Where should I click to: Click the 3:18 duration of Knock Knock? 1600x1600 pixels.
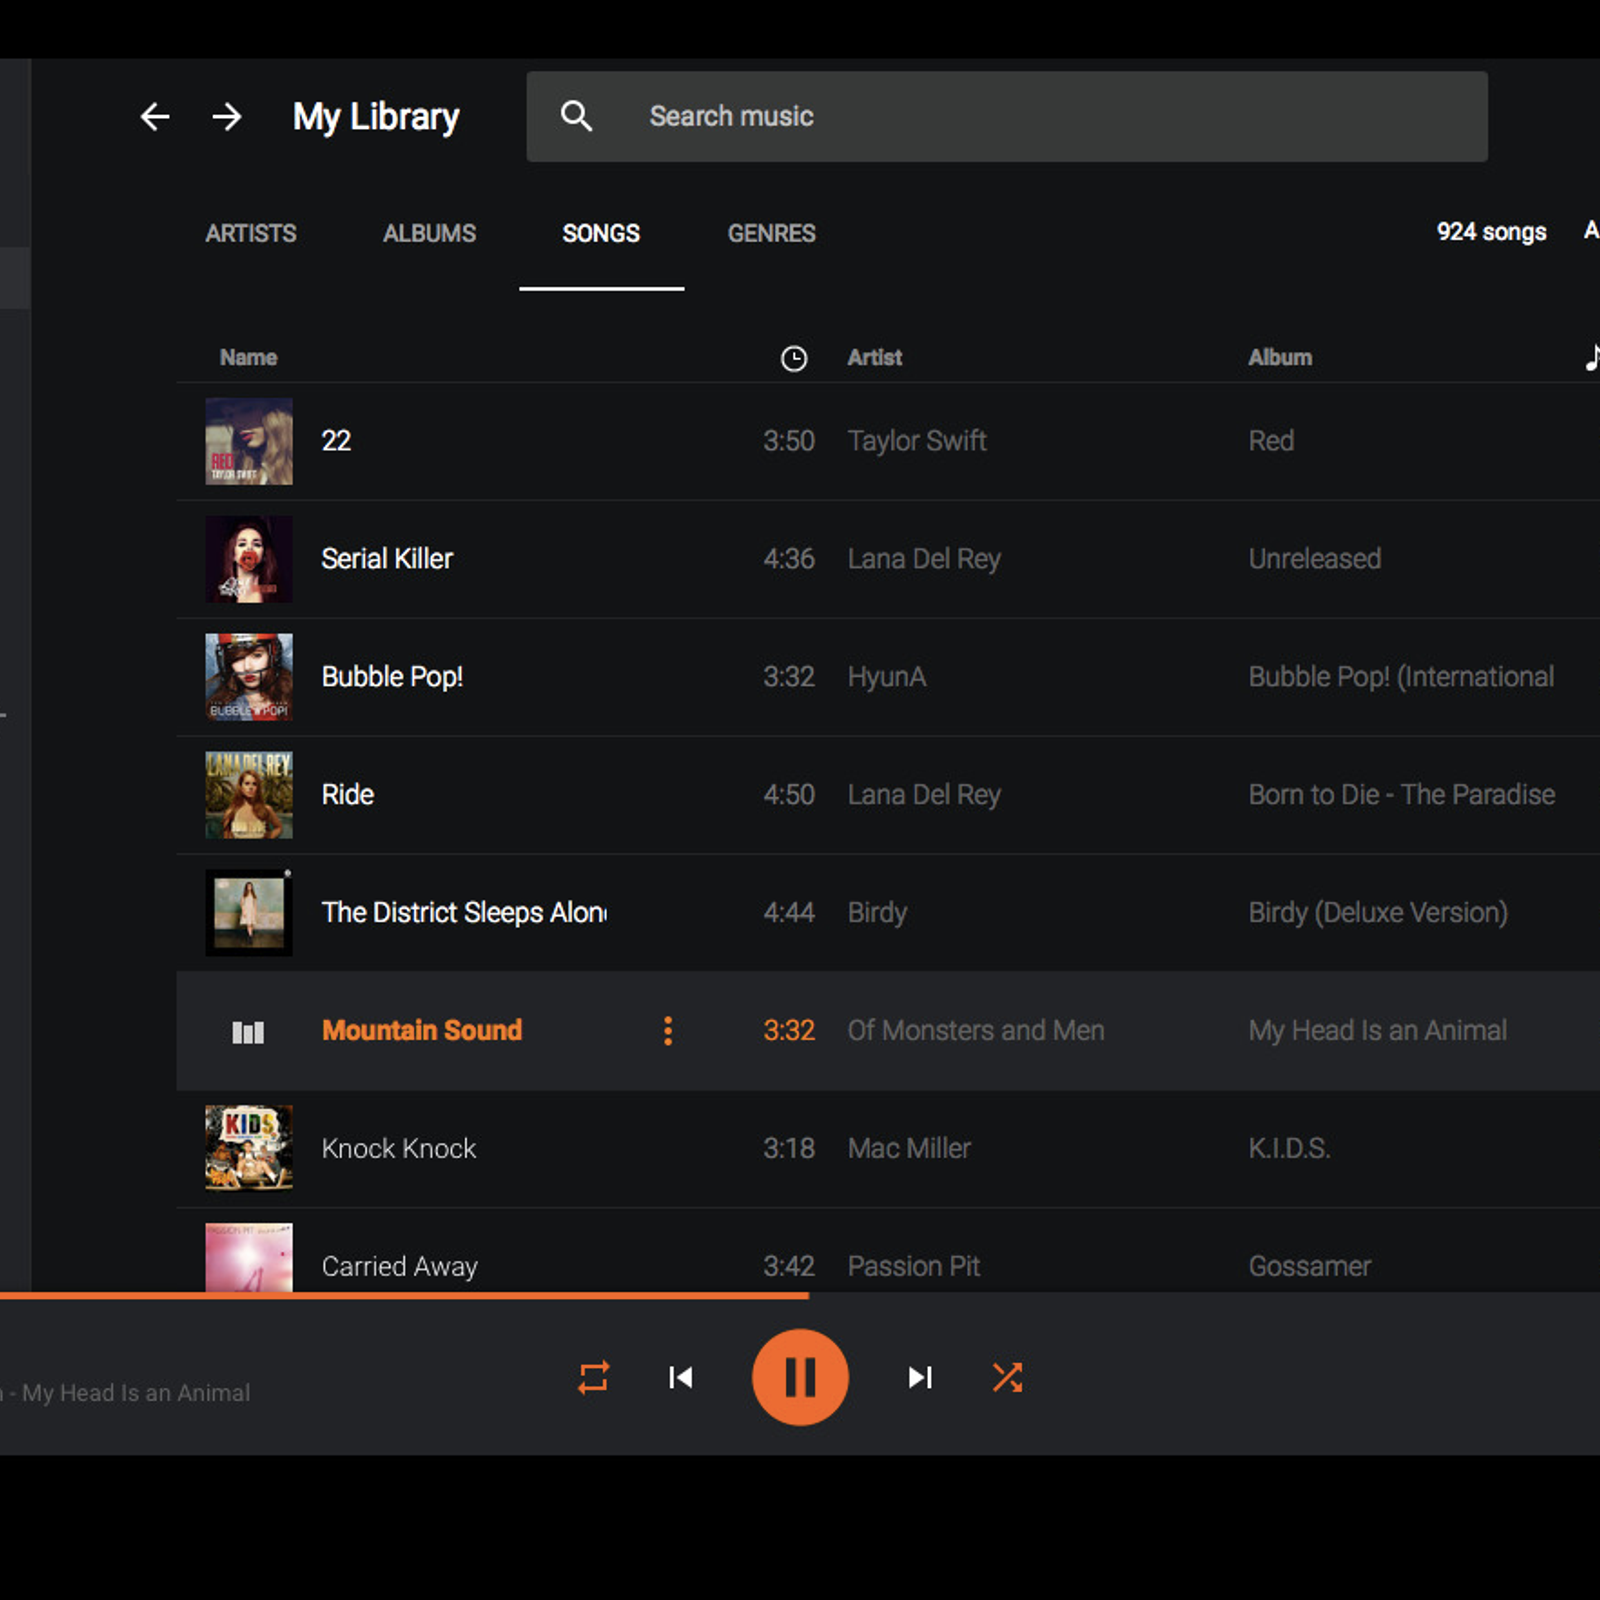coord(789,1148)
